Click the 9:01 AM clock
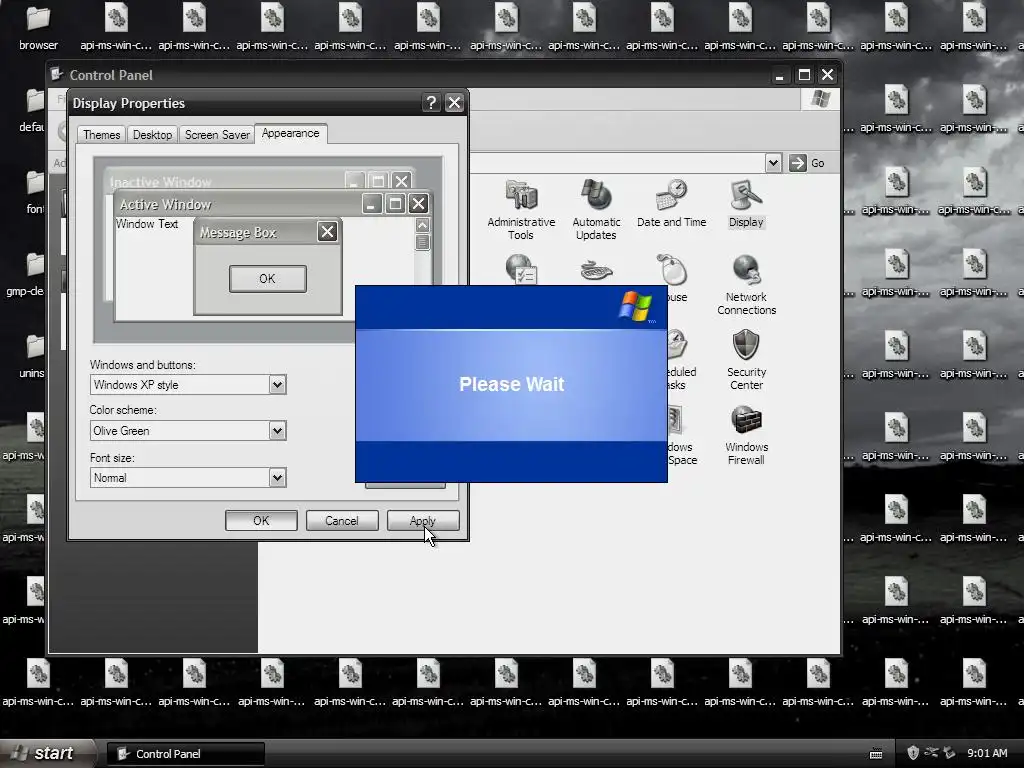The image size is (1024, 768). coord(987,753)
